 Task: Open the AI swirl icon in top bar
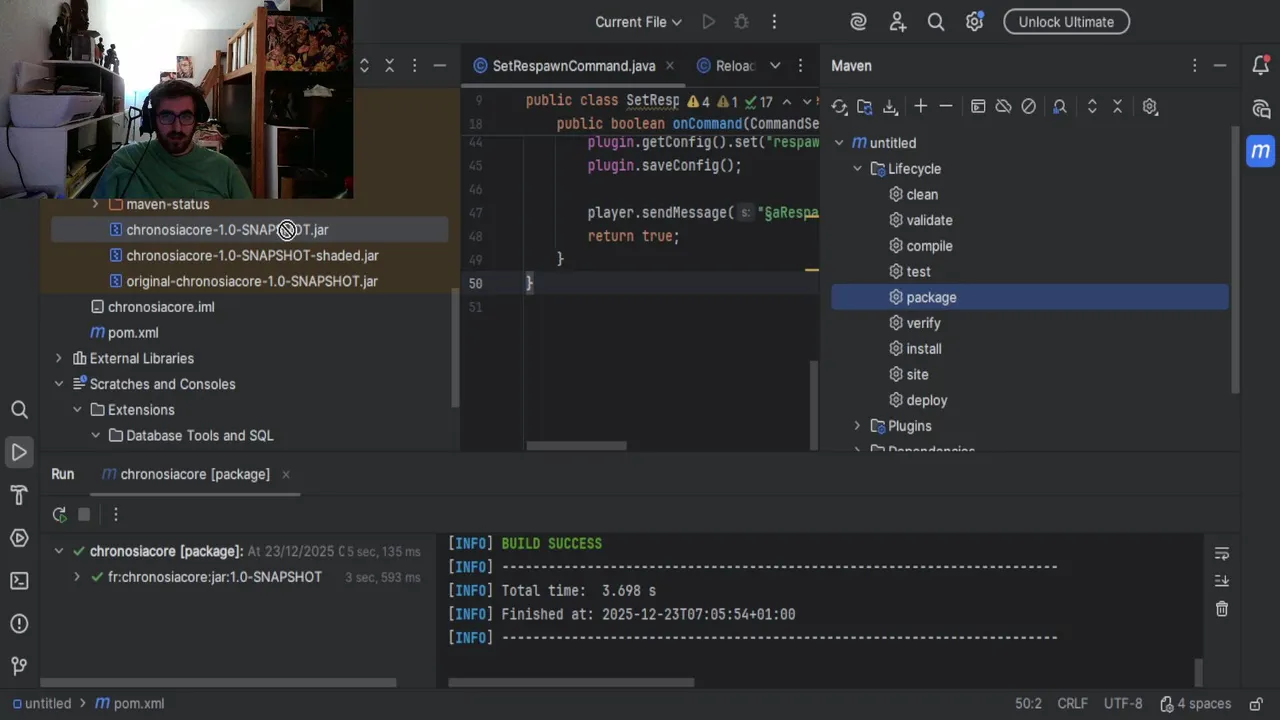(x=858, y=22)
